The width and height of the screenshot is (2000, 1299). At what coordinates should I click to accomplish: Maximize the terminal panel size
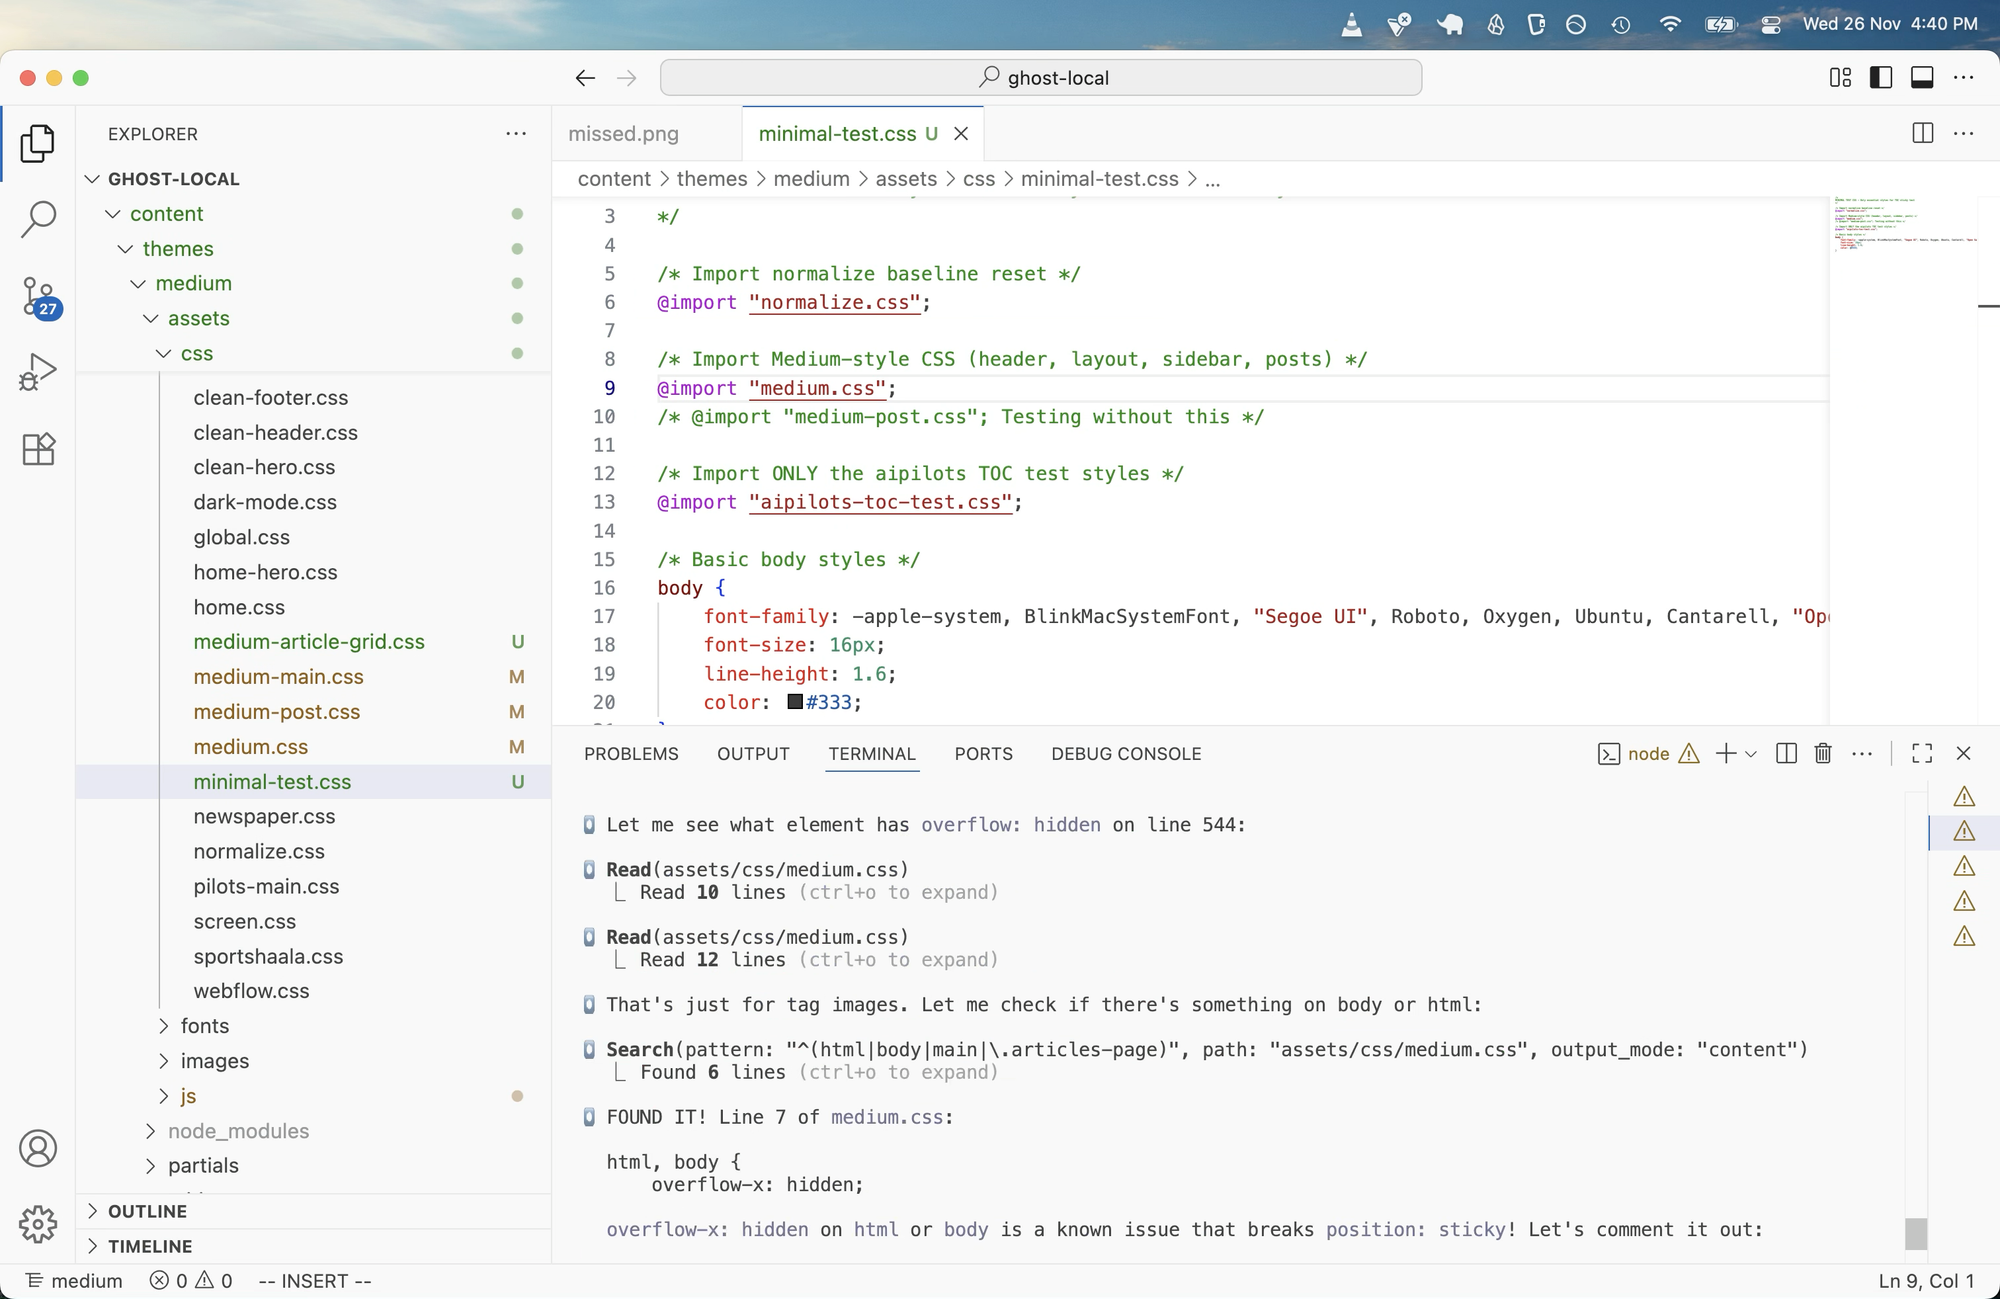click(x=1921, y=754)
